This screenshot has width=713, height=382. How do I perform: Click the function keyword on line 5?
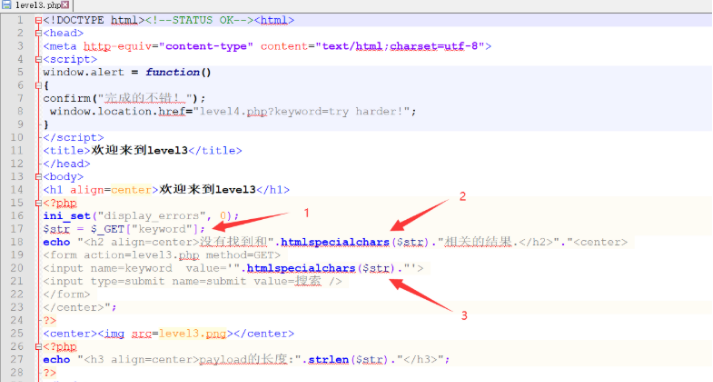(x=172, y=73)
